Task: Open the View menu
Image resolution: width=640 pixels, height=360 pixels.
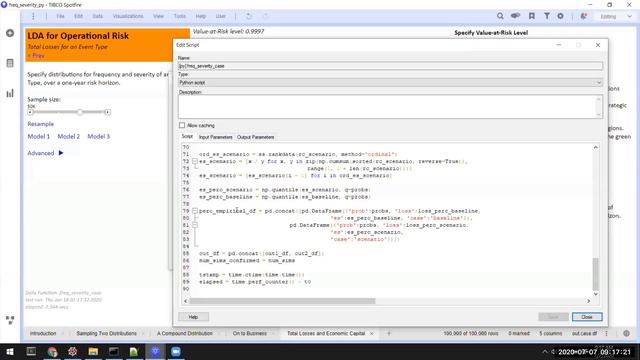Action: pos(158,16)
